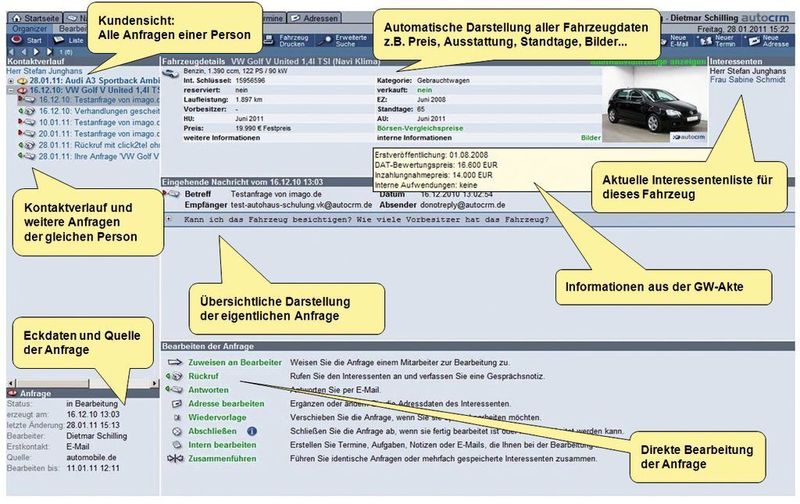This screenshot has height=504, width=800.
Task: Click the Bearbeiter value Dietmar Schilling
Action: pyautogui.click(x=96, y=436)
